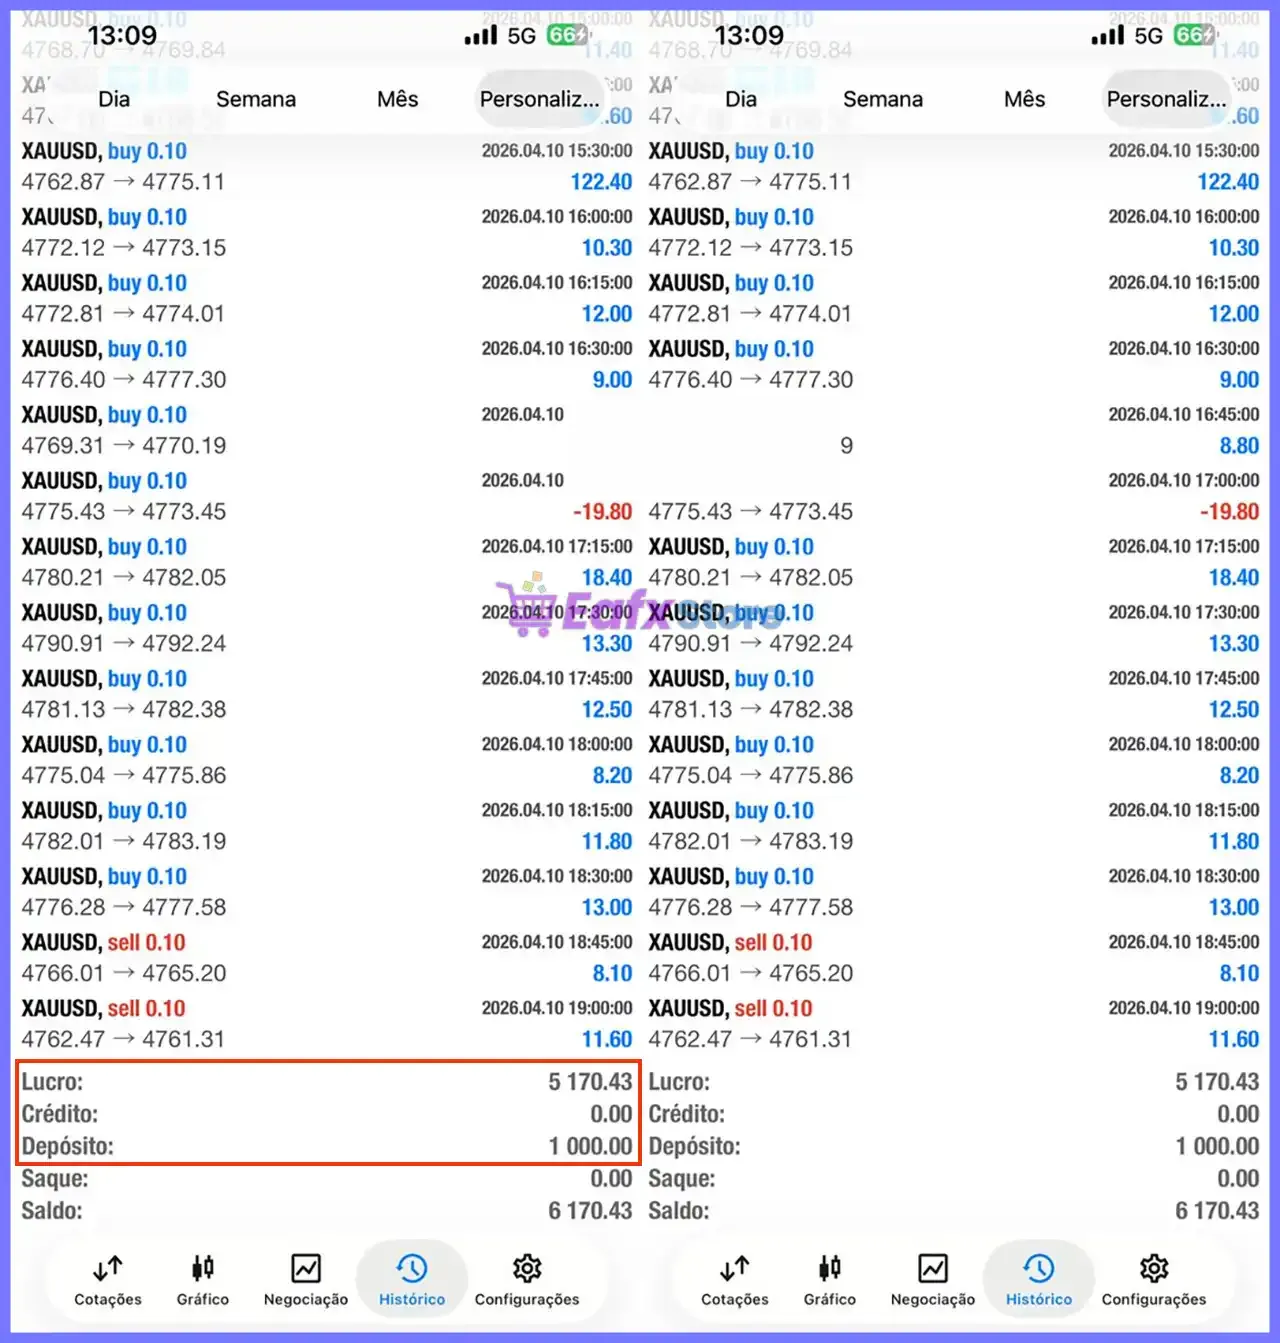Select Histórico clock icon on right phone screen

tap(1039, 1269)
